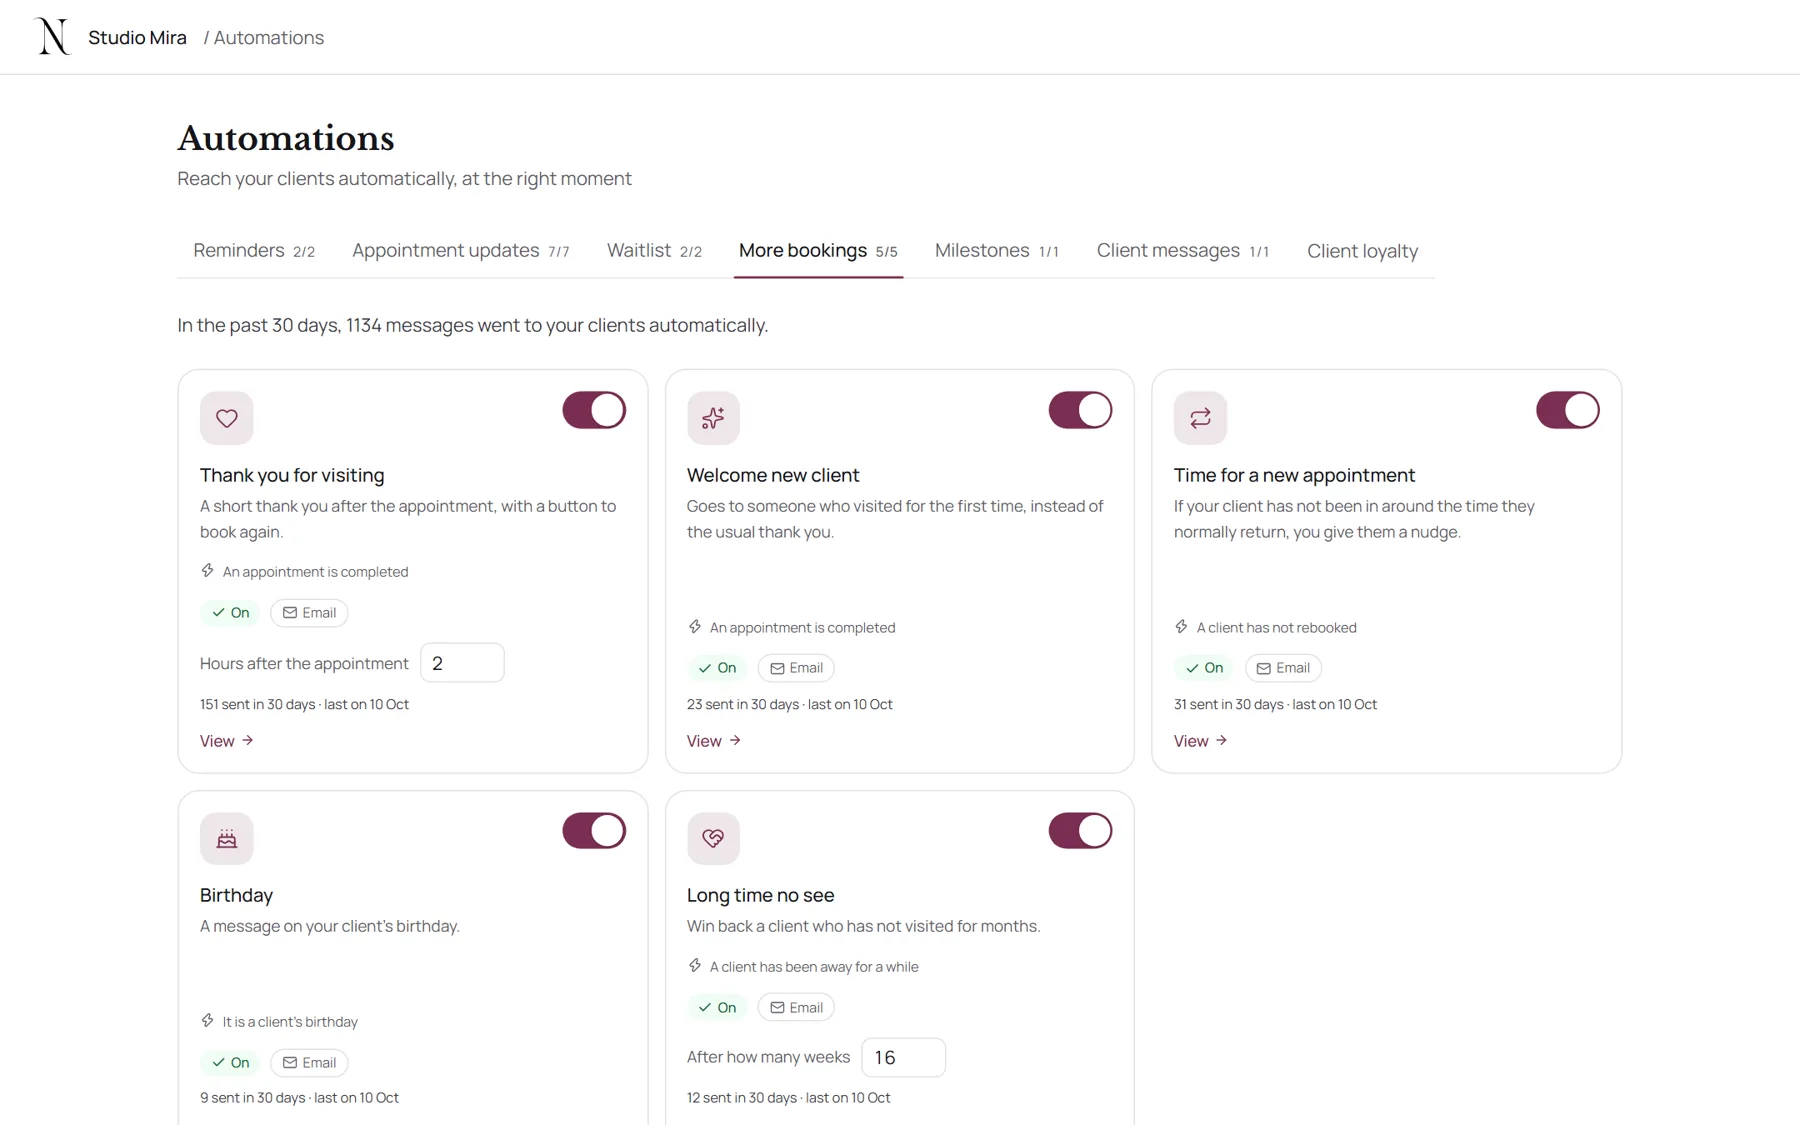The height and width of the screenshot is (1125, 1800).
Task: Click Email badge on Long time no see card
Action: (796, 1008)
